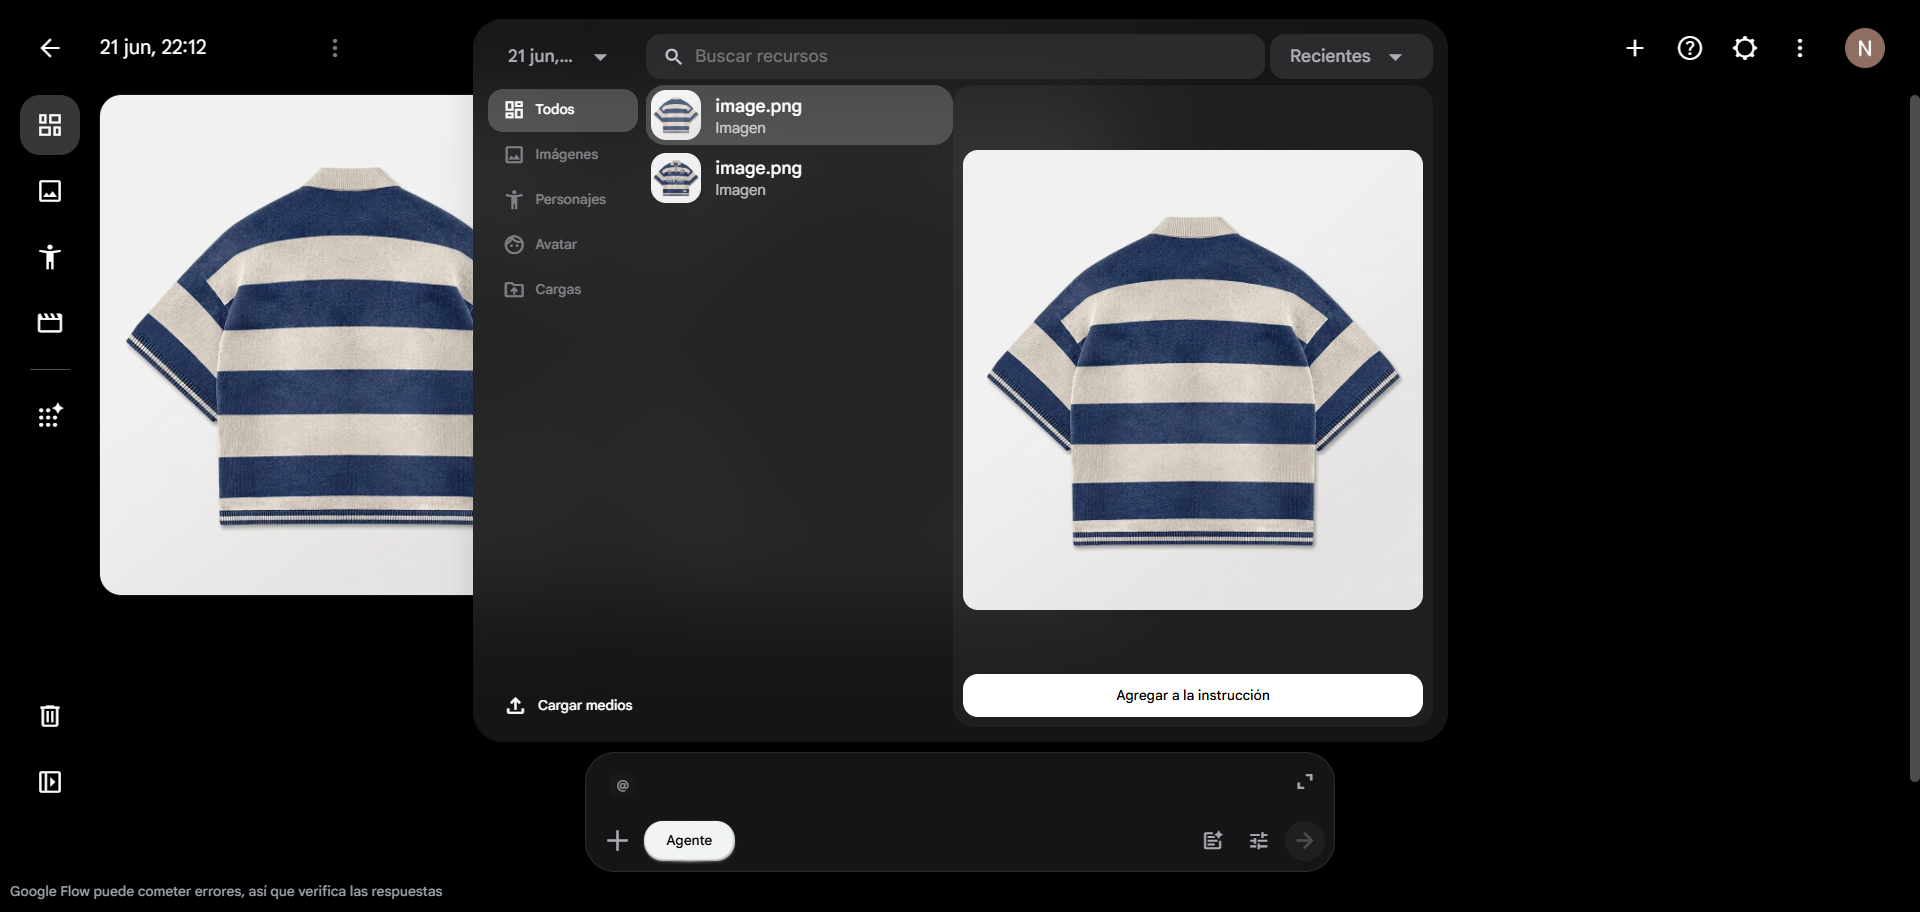Select the Cargas filter tab
This screenshot has width=1920, height=912.
pos(563,290)
